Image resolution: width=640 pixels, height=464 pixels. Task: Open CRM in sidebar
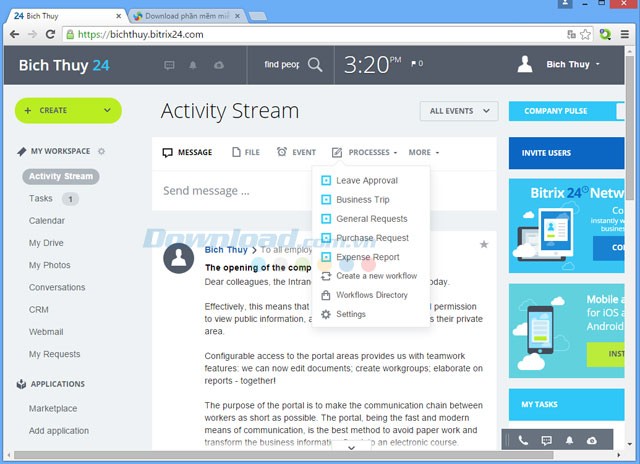[x=38, y=310]
